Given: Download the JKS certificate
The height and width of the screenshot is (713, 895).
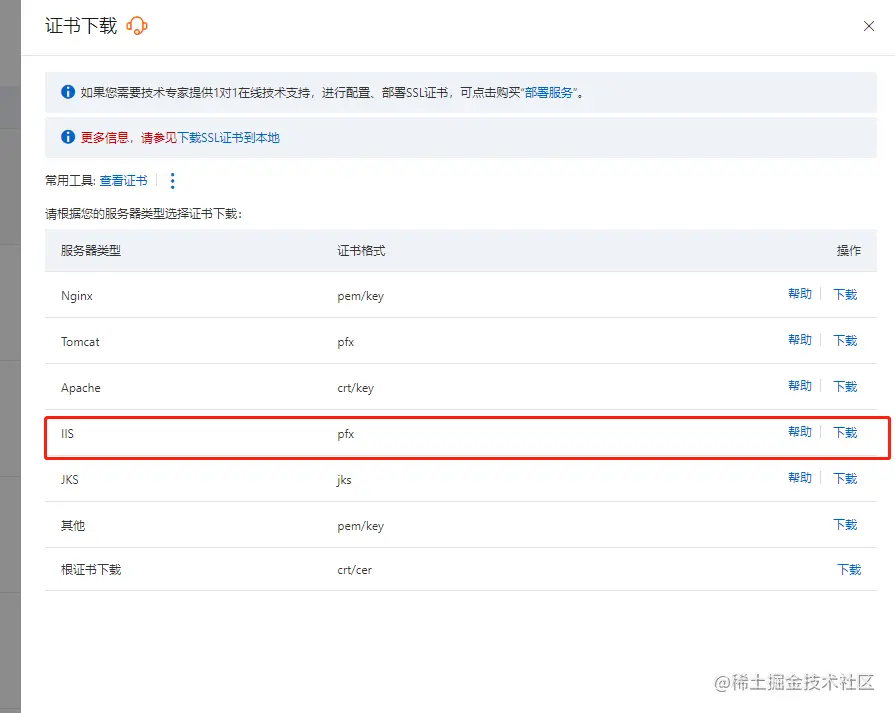Looking at the screenshot, I should tap(845, 478).
